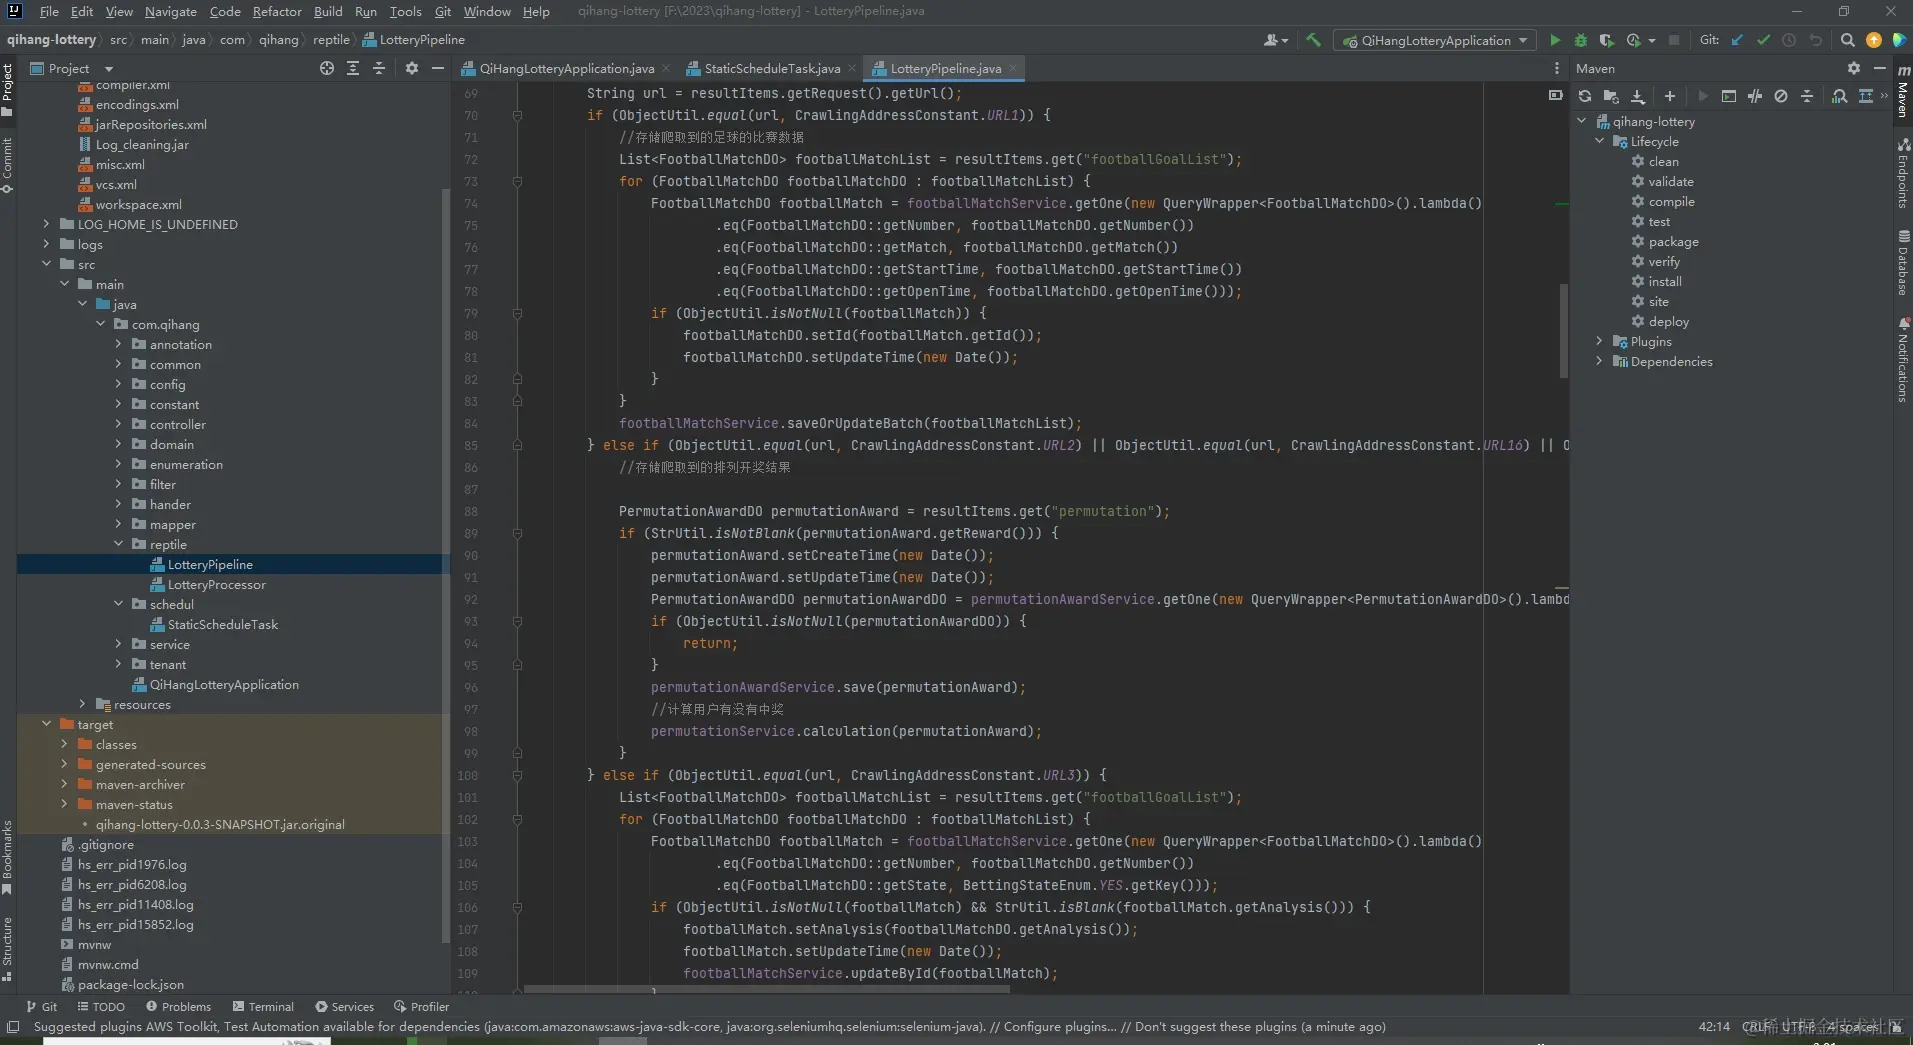Image resolution: width=1913 pixels, height=1045 pixels.
Task: Toggle Maven offline mode
Action: pyautogui.click(x=1754, y=96)
